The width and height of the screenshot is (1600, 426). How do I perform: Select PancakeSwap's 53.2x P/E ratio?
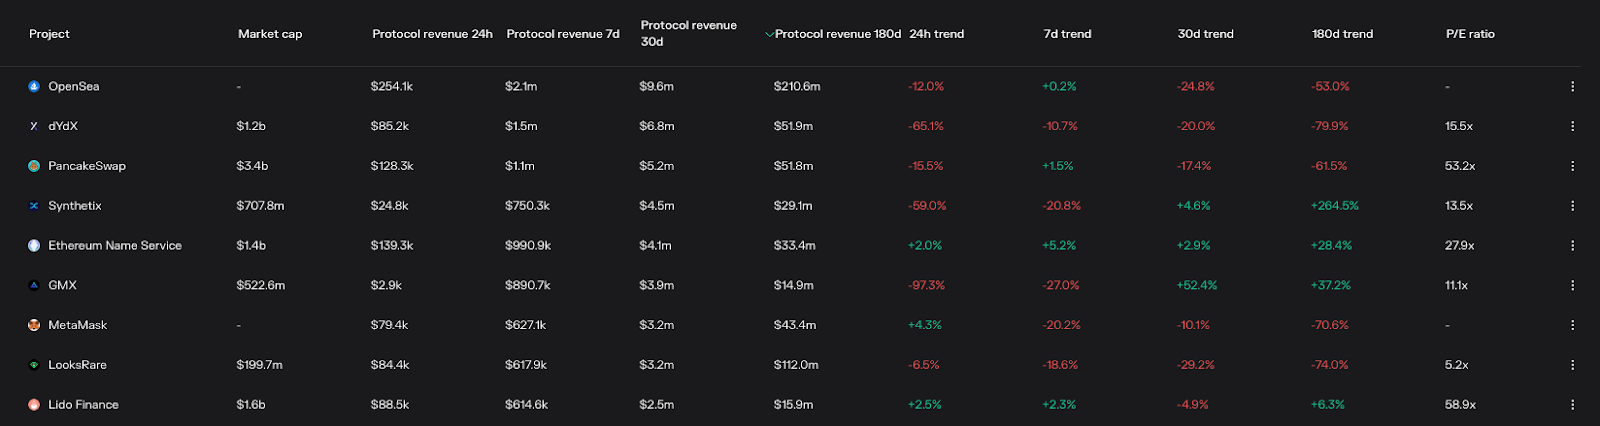1460,166
